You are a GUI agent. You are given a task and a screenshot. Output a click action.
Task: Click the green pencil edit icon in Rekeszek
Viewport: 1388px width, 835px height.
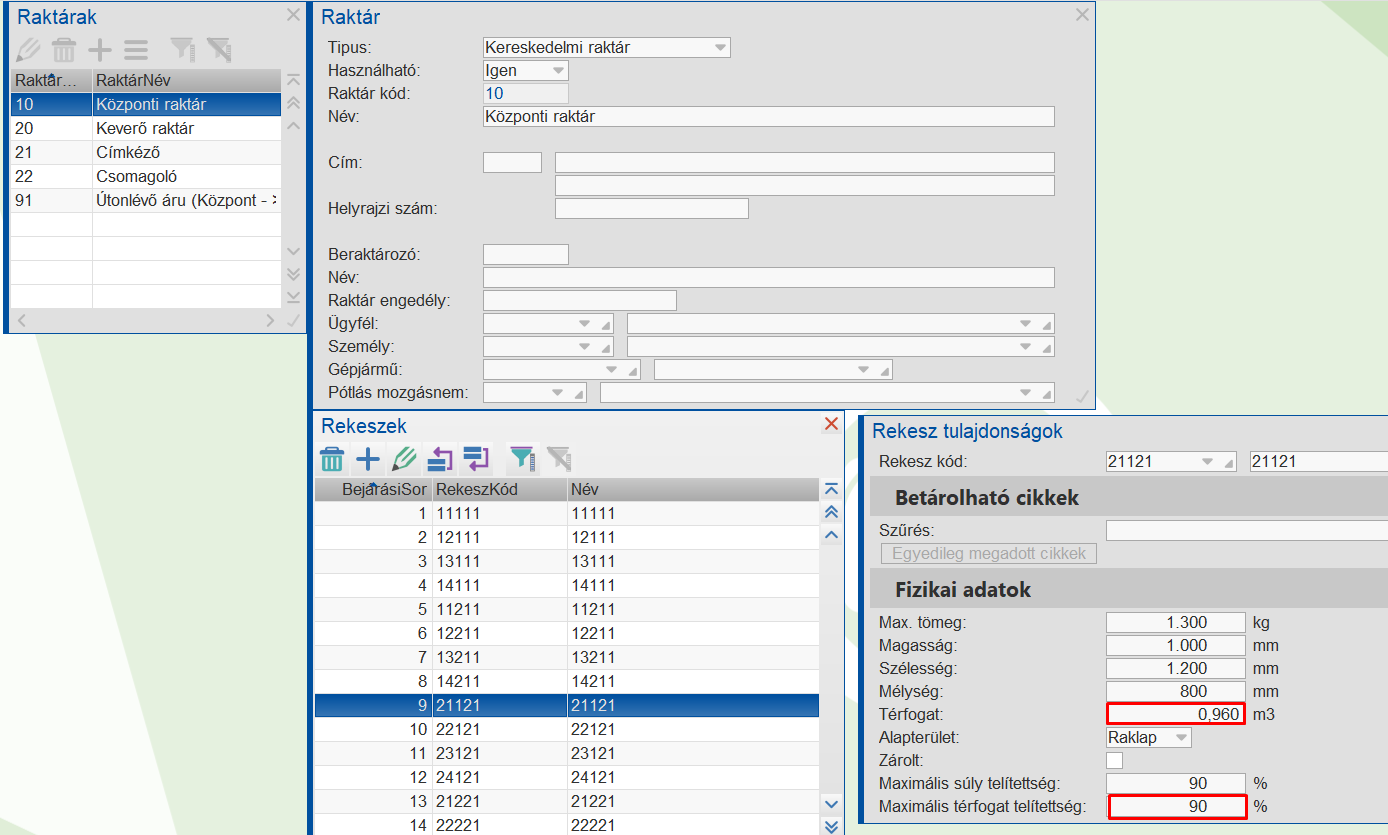pos(403,459)
